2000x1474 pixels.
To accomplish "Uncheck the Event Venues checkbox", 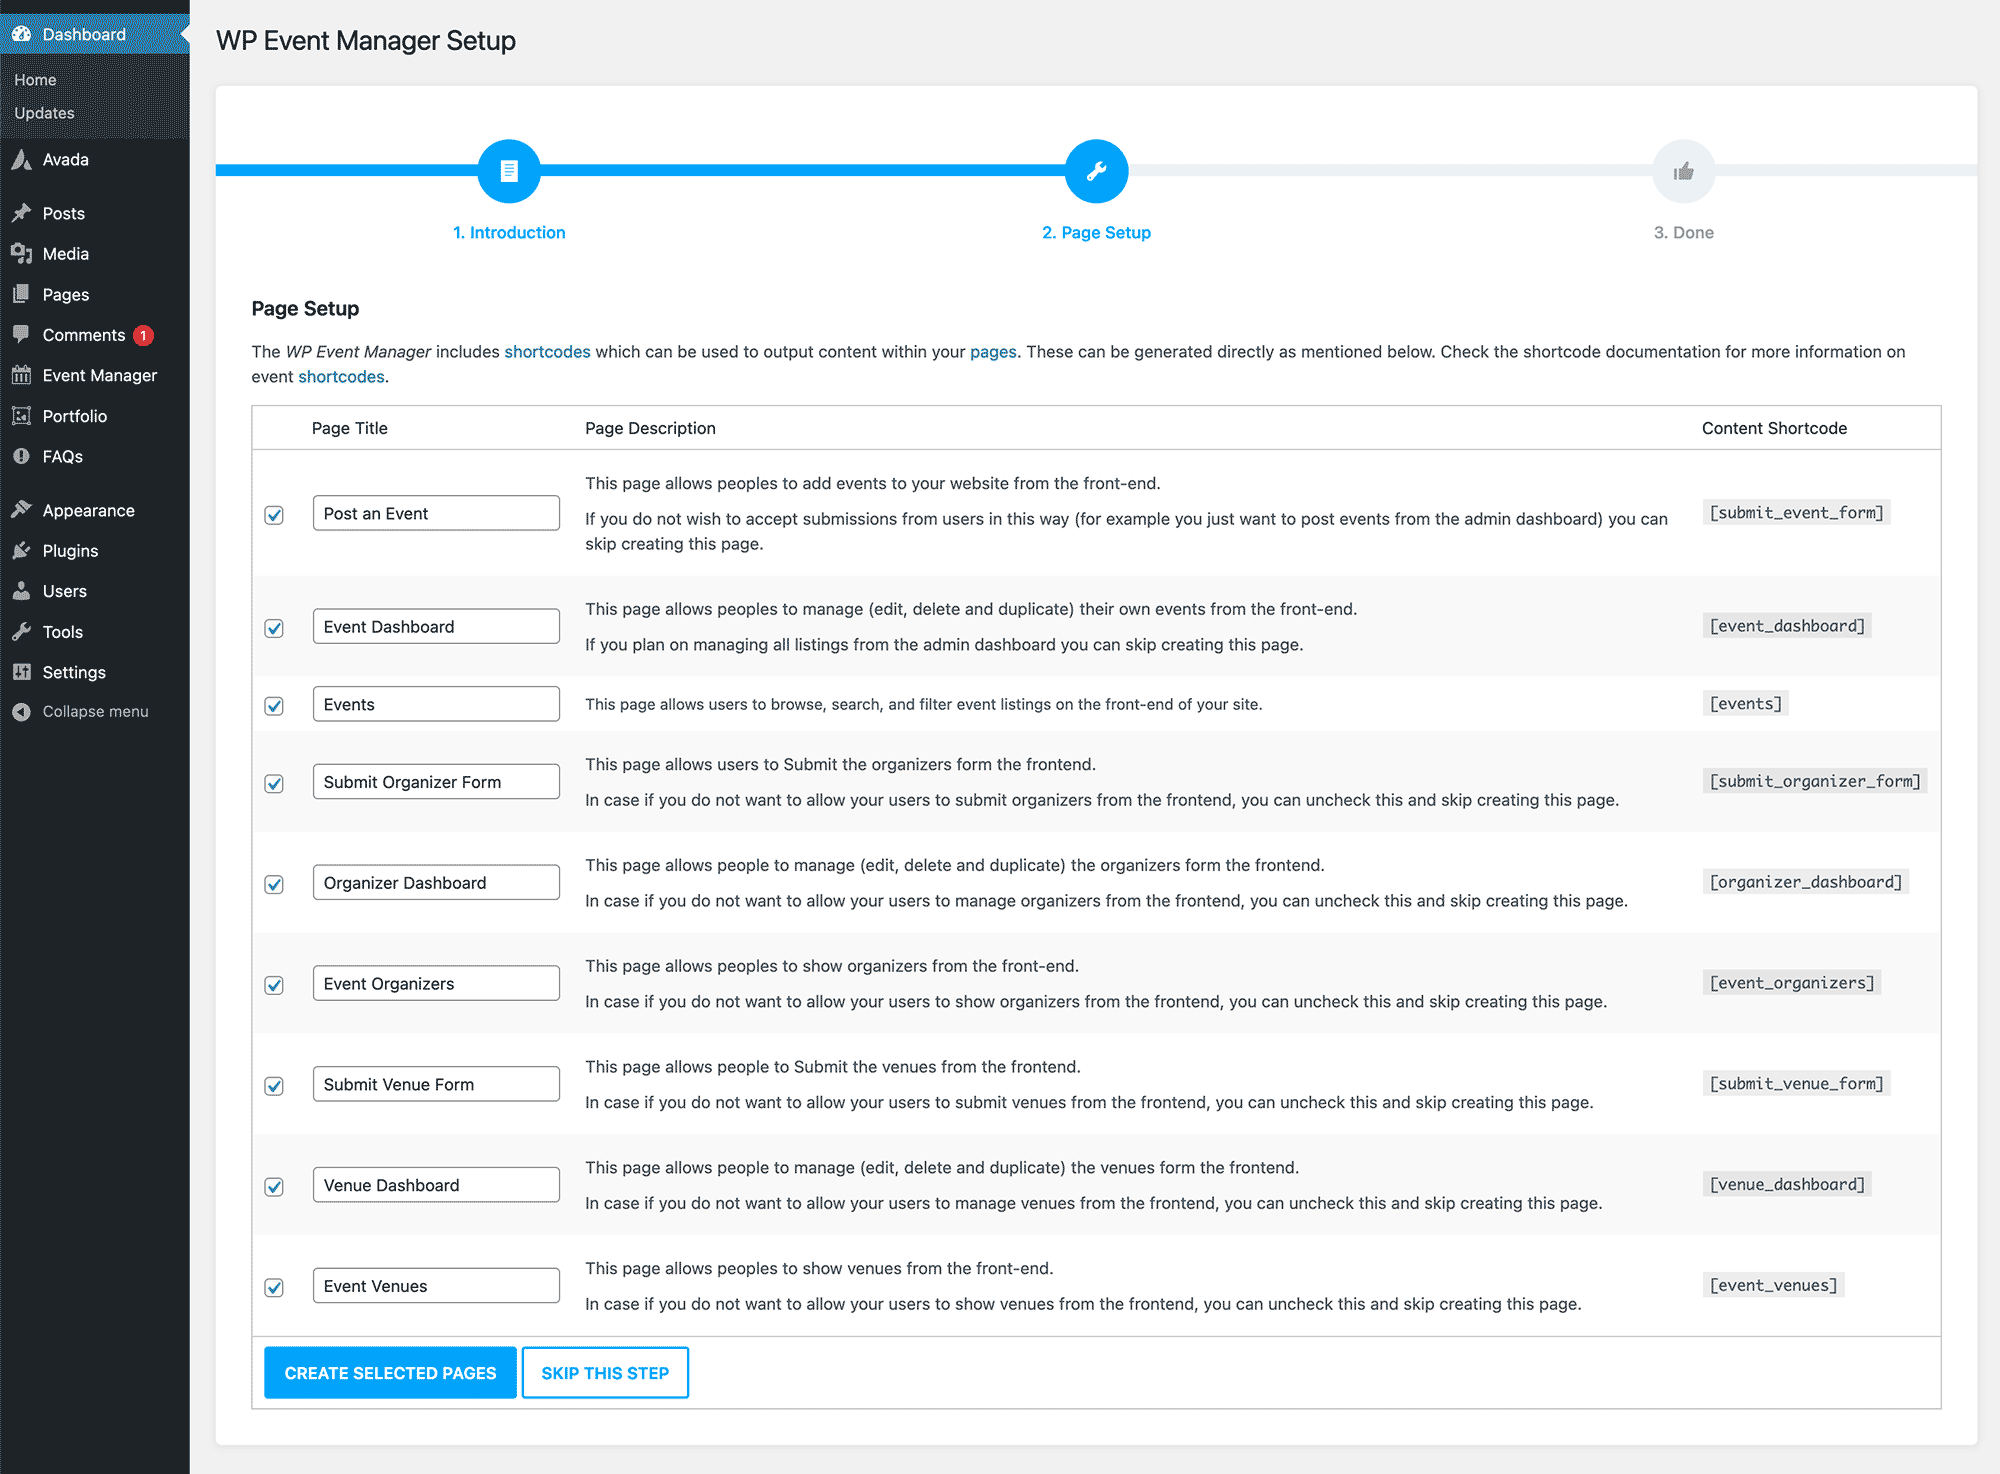I will pos(274,1288).
